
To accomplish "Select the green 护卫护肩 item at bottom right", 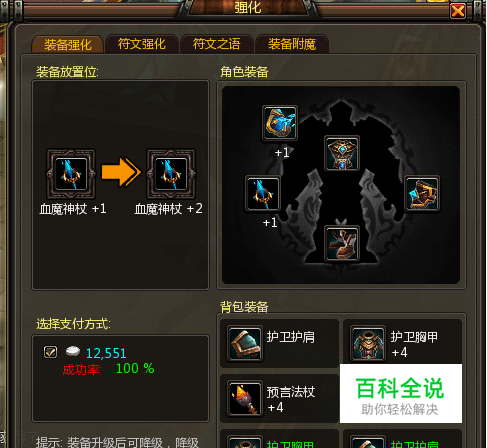I will [x=402, y=439].
